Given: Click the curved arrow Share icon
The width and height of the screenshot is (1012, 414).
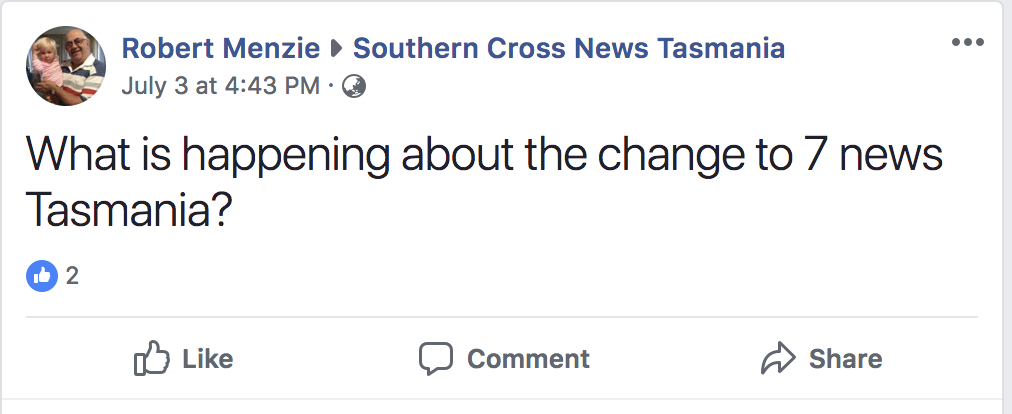Looking at the screenshot, I should 777,358.
